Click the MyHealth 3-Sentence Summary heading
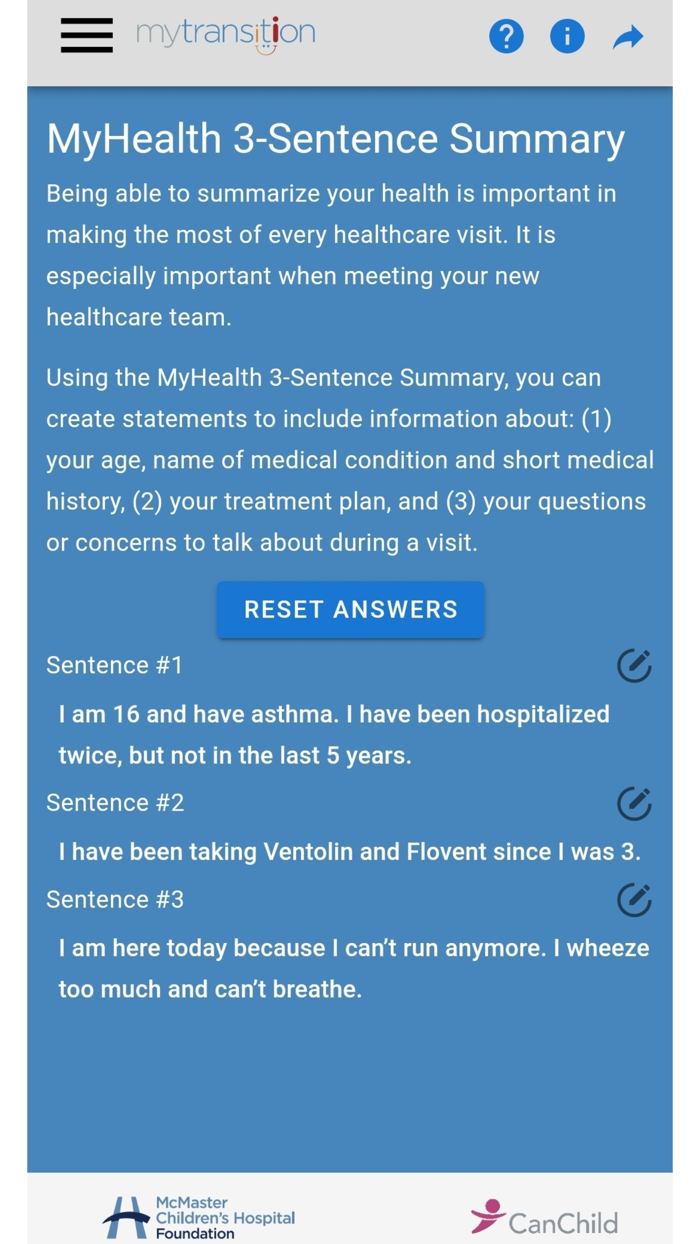Screen dimensions: 700x1244 coord(334,140)
